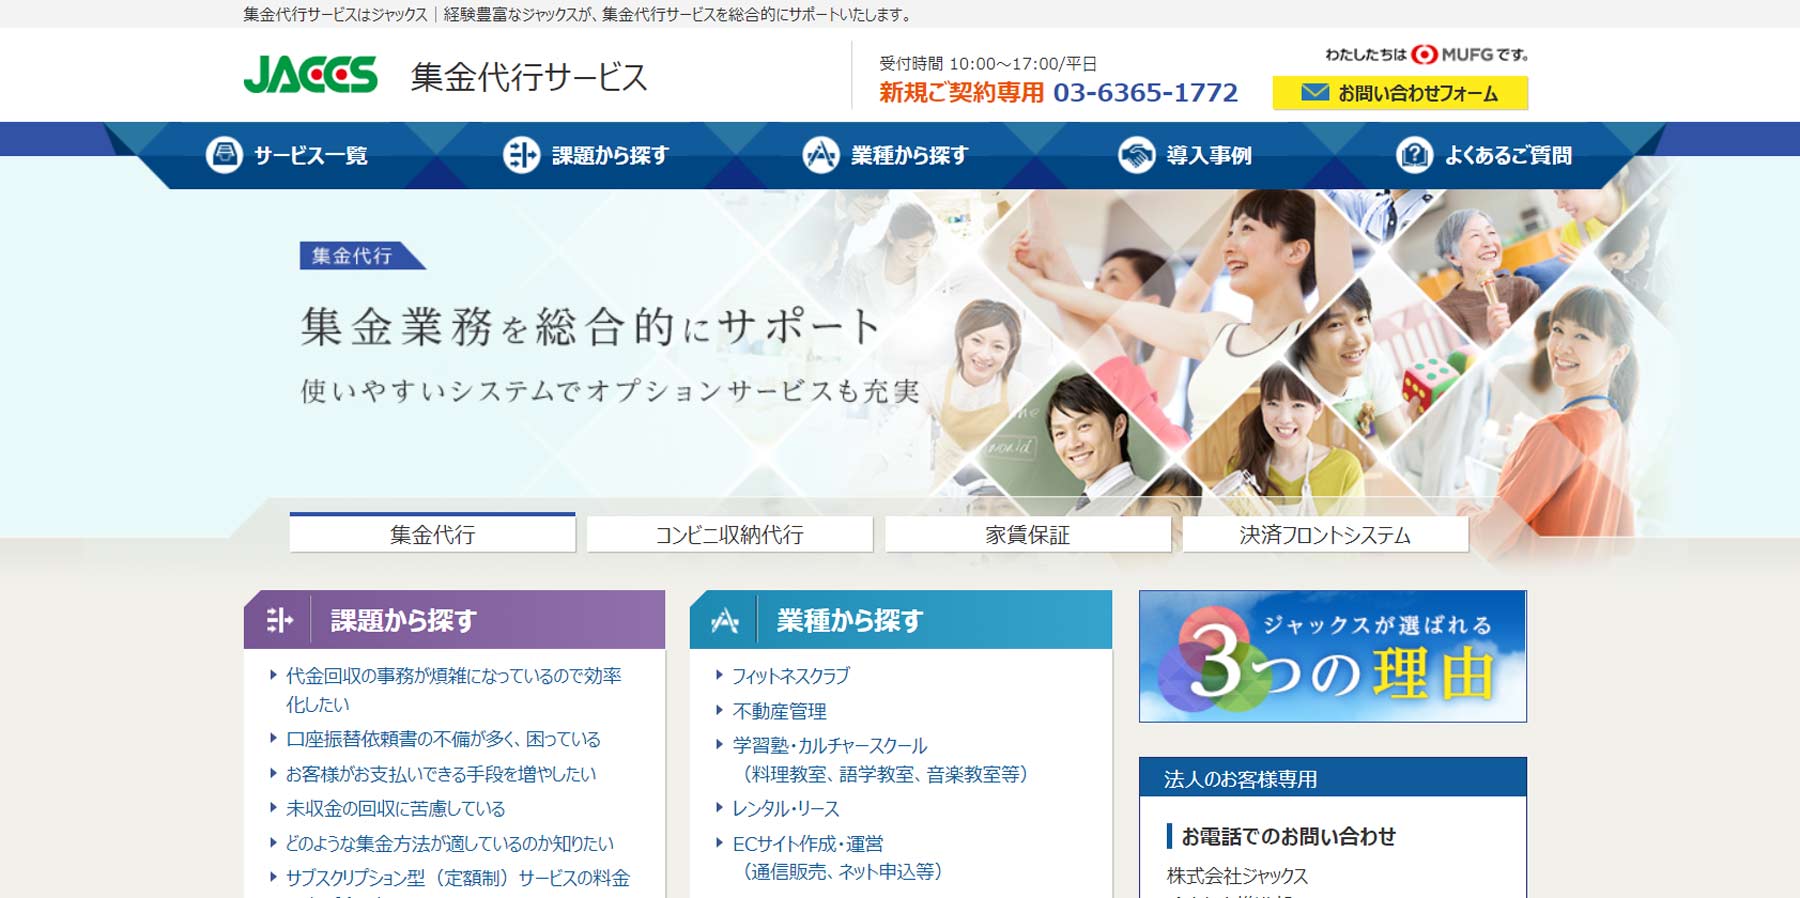Click the お問い合わせフォーム button
This screenshot has width=1800, height=898.
[x=1400, y=93]
